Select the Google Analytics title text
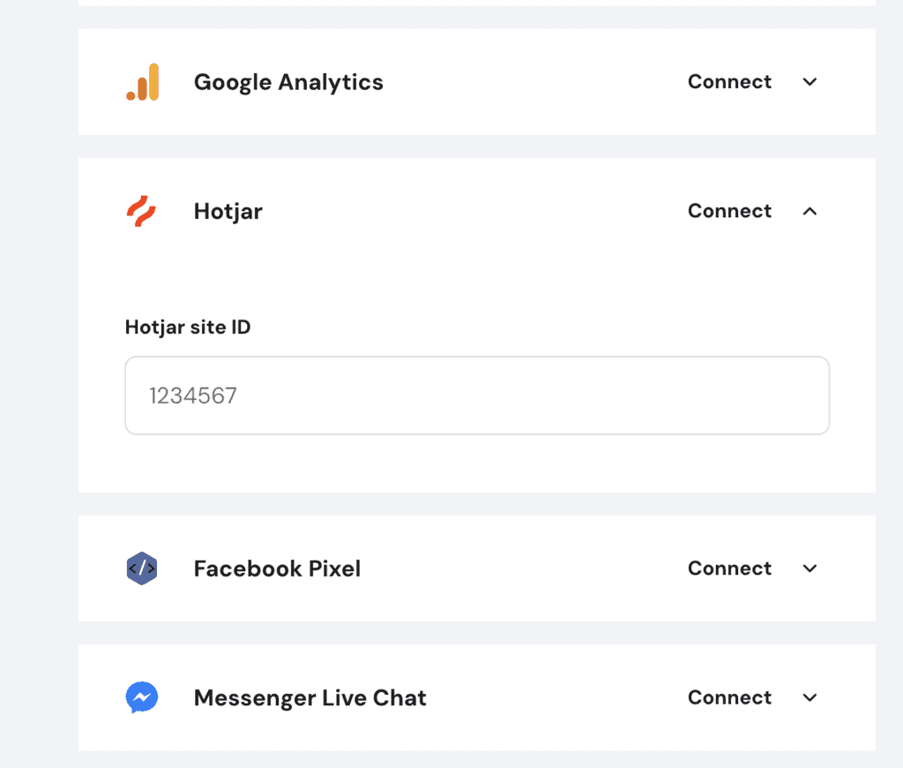The width and height of the screenshot is (903, 768). (x=288, y=82)
